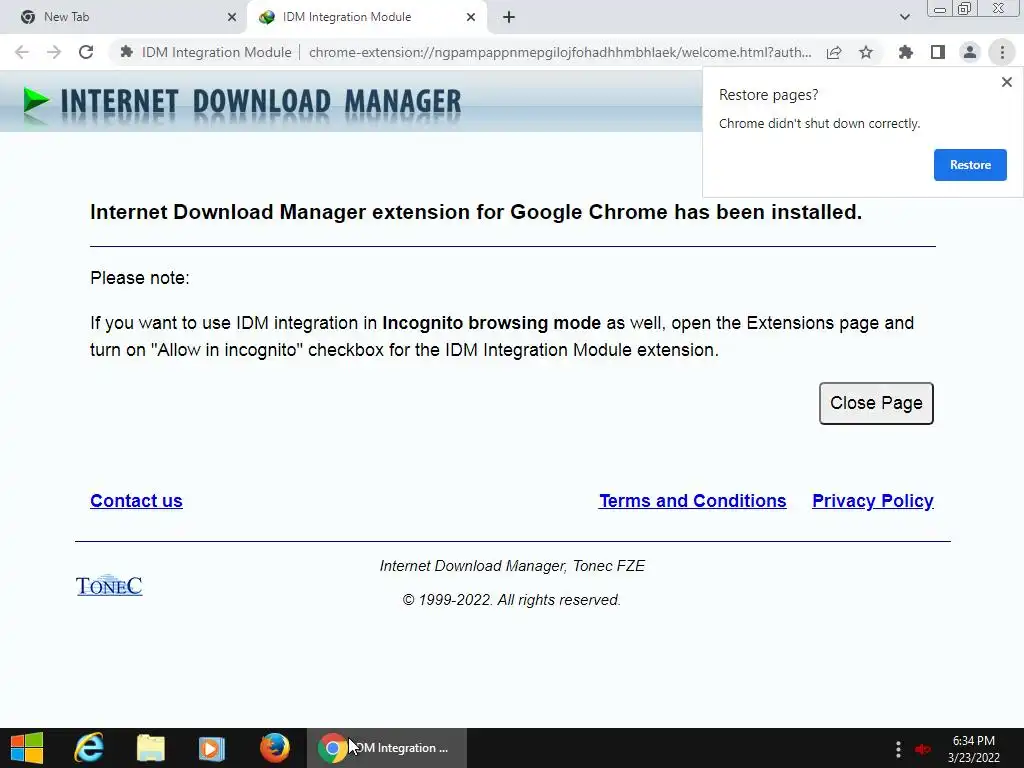1024x768 pixels.
Task: Open the Terms and Conditions link
Action: tap(692, 501)
